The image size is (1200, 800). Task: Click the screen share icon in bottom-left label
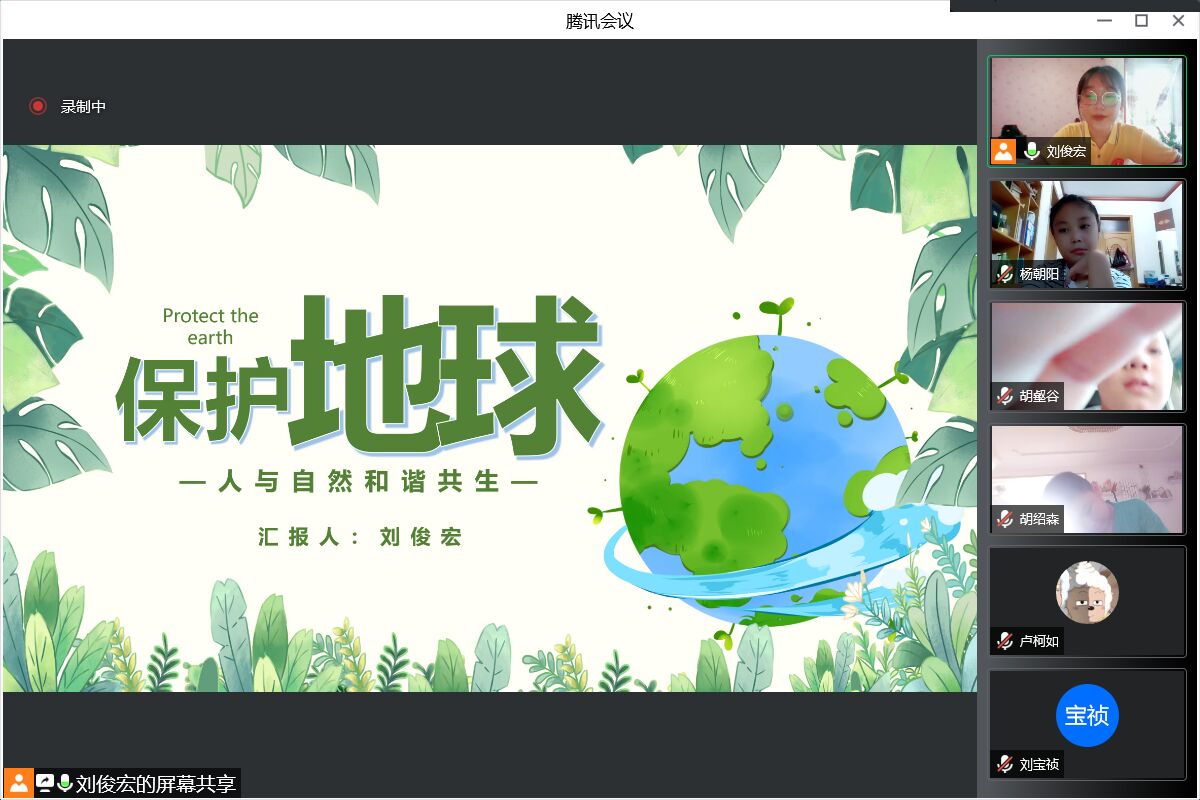pos(45,783)
